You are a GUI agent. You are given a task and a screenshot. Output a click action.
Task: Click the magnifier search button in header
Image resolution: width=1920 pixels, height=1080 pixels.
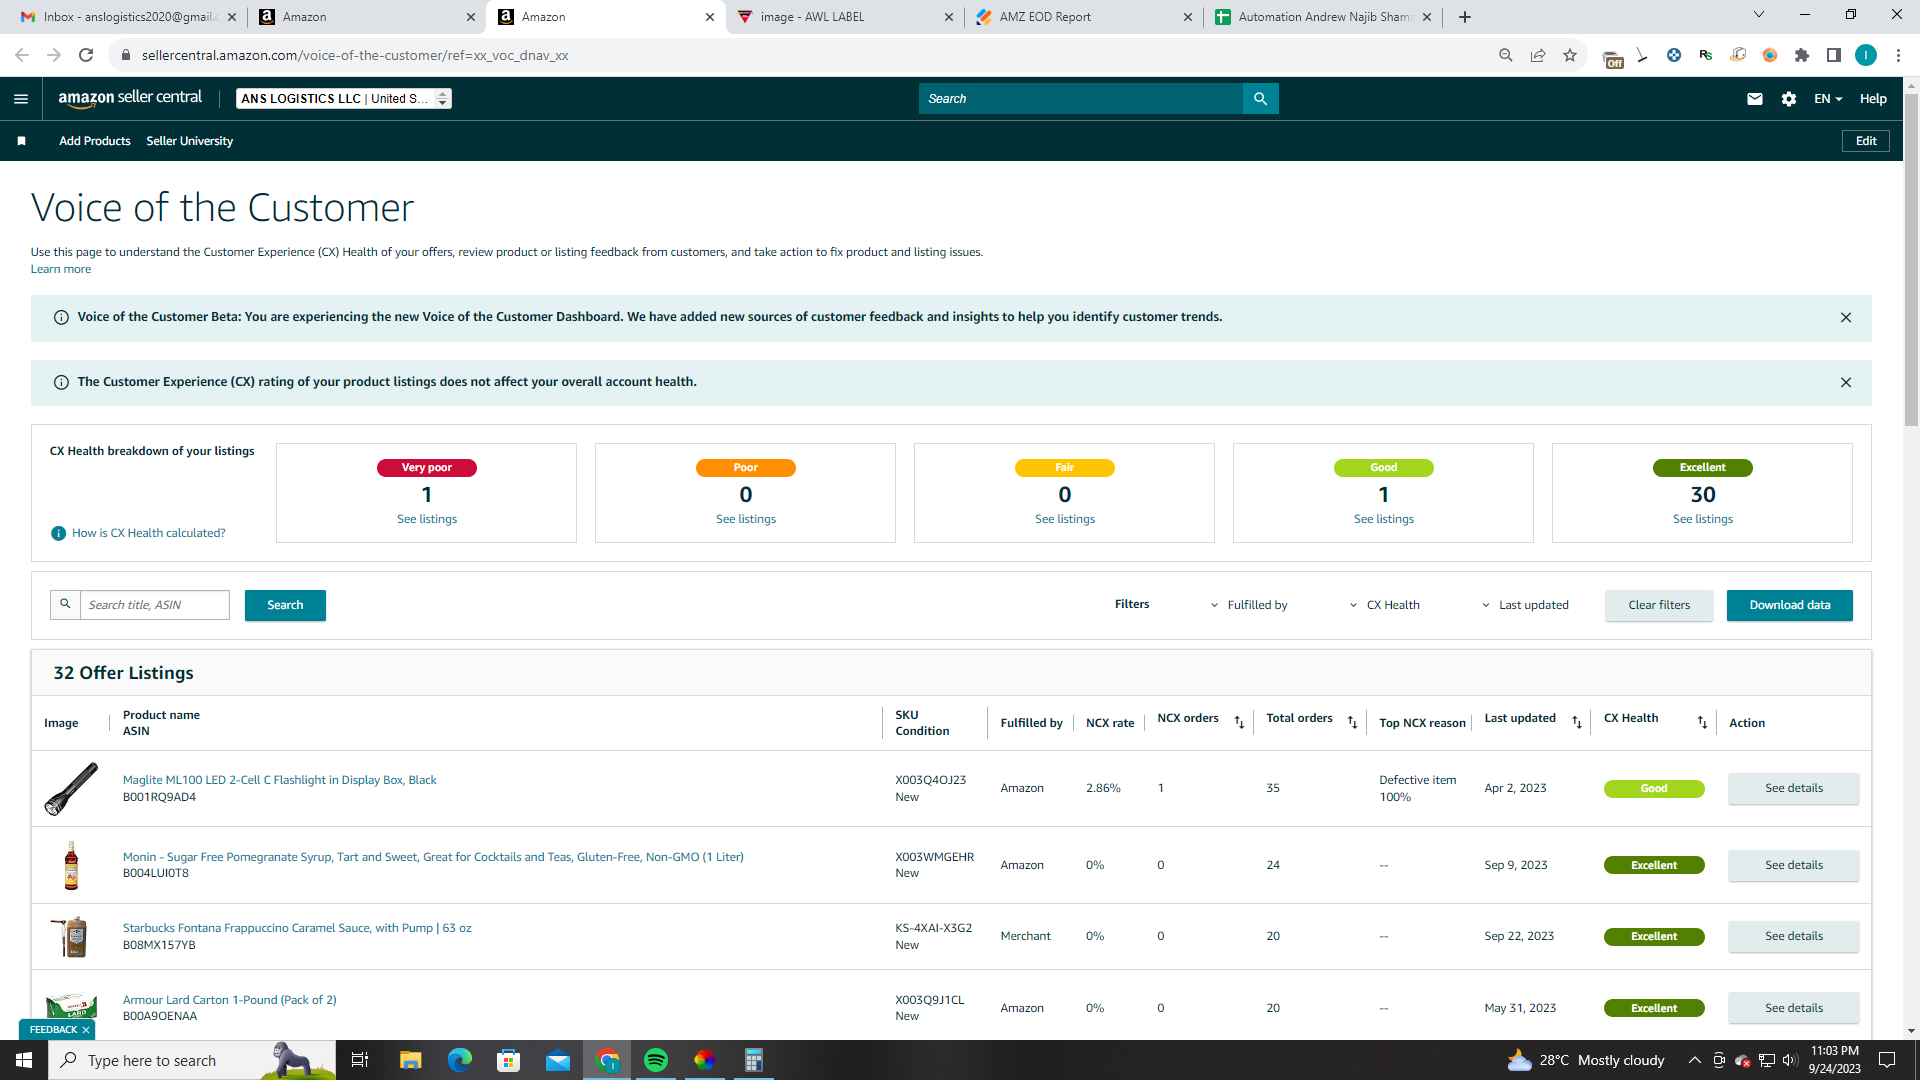click(x=1260, y=99)
